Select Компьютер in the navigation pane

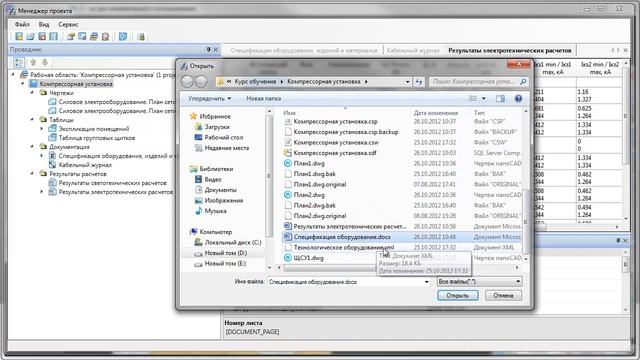[216, 232]
